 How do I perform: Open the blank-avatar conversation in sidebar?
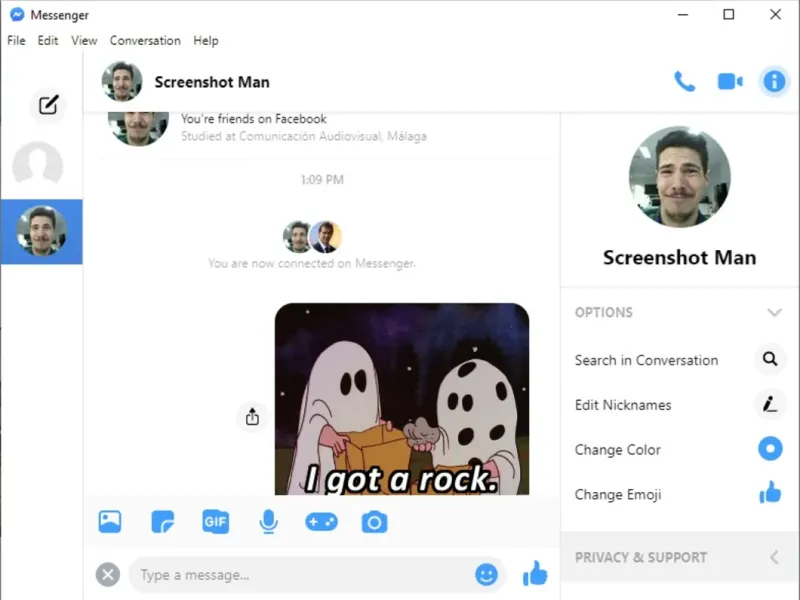pyautogui.click(x=38, y=166)
